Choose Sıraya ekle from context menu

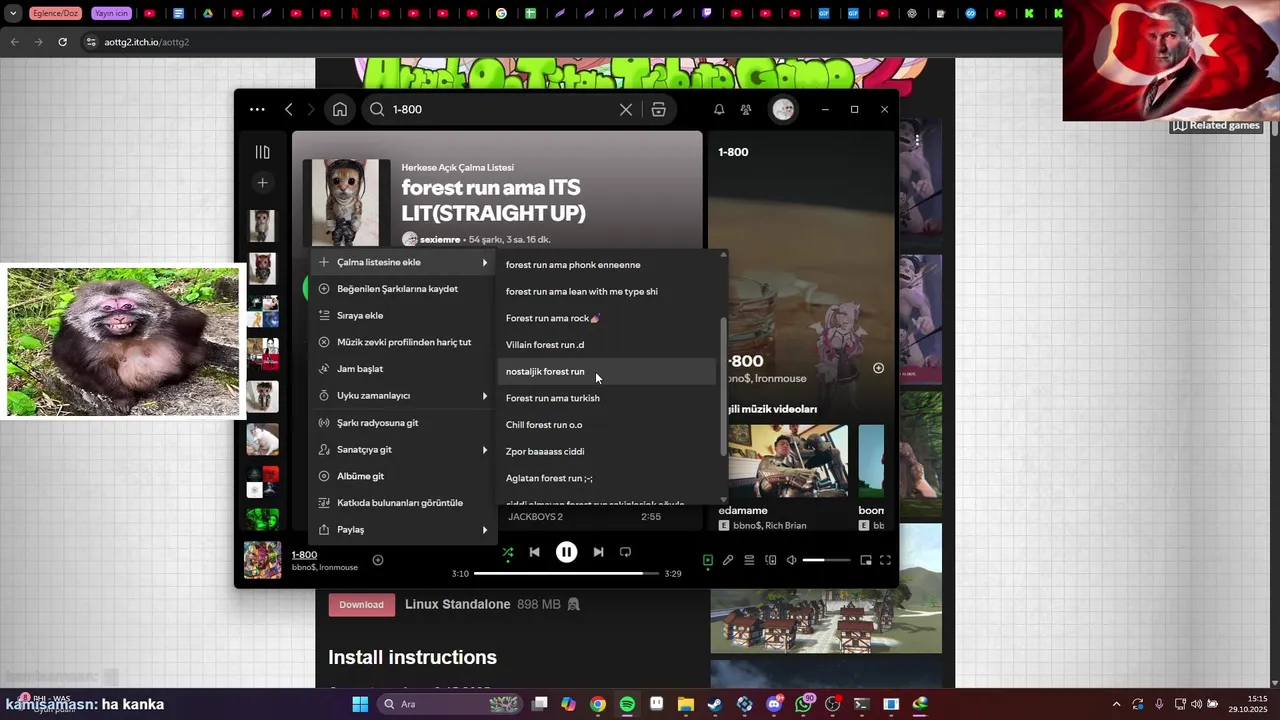pyautogui.click(x=405, y=316)
